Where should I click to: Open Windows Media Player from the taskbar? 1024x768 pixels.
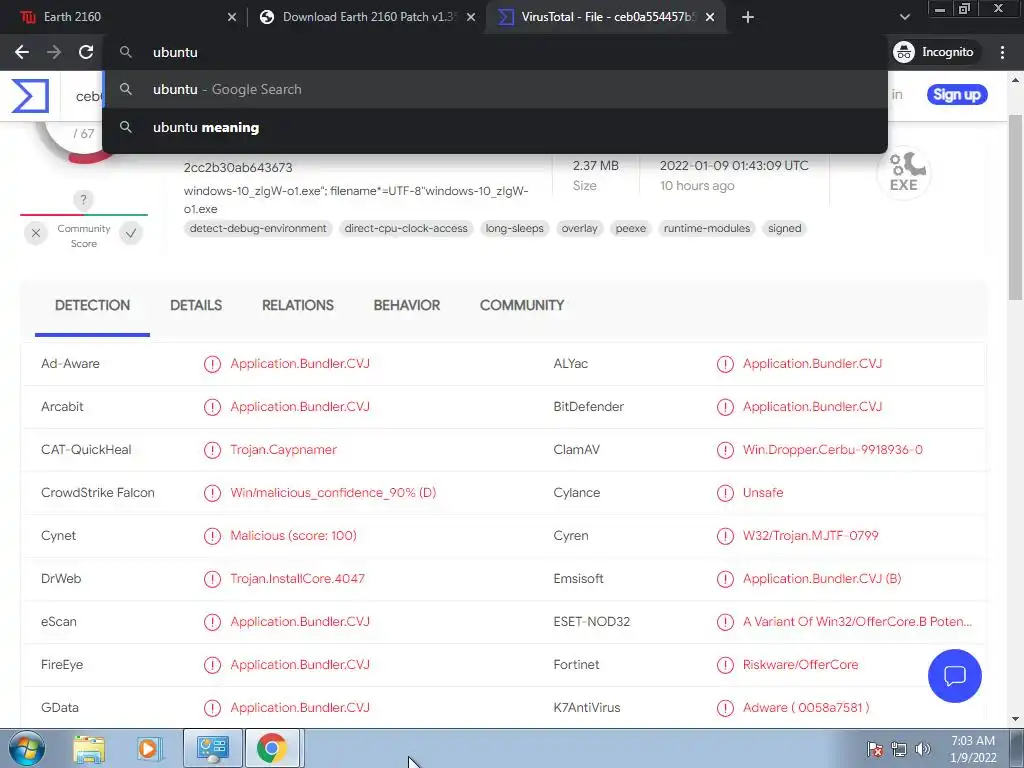click(148, 748)
